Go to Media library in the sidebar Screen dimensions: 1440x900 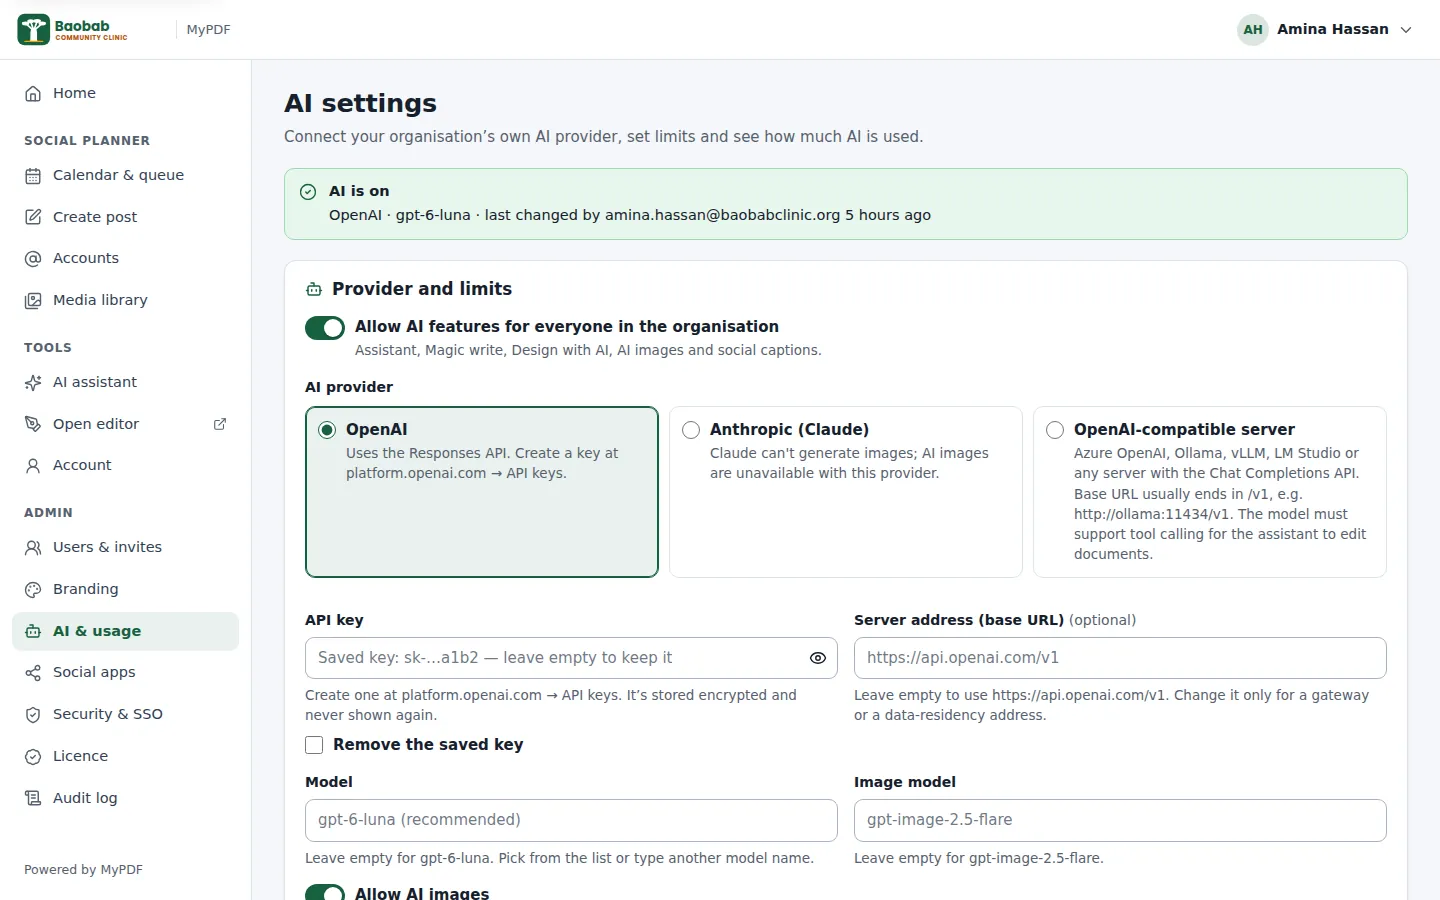(126, 300)
